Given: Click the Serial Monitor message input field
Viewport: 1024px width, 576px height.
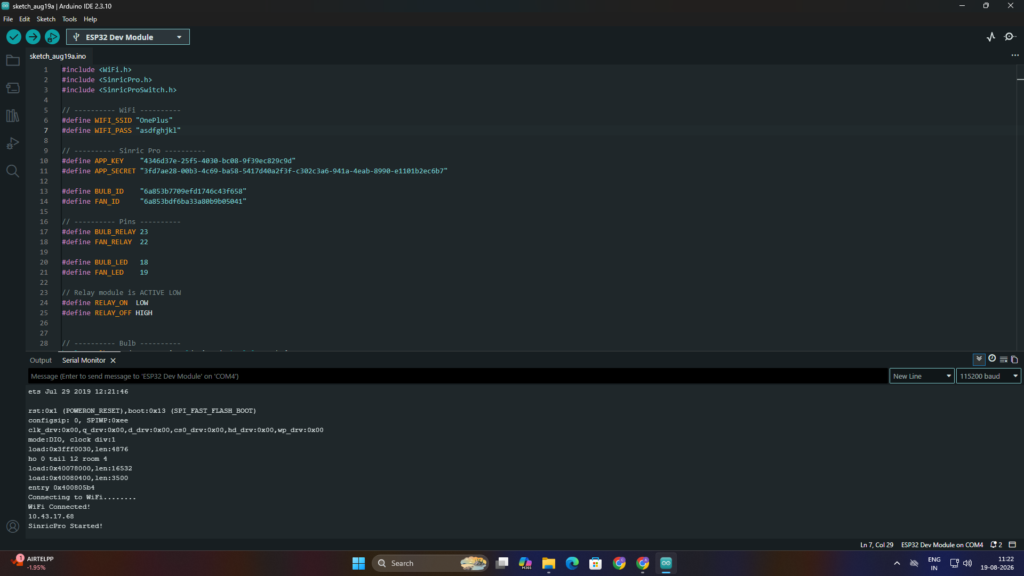Looking at the screenshot, I should [x=457, y=376].
